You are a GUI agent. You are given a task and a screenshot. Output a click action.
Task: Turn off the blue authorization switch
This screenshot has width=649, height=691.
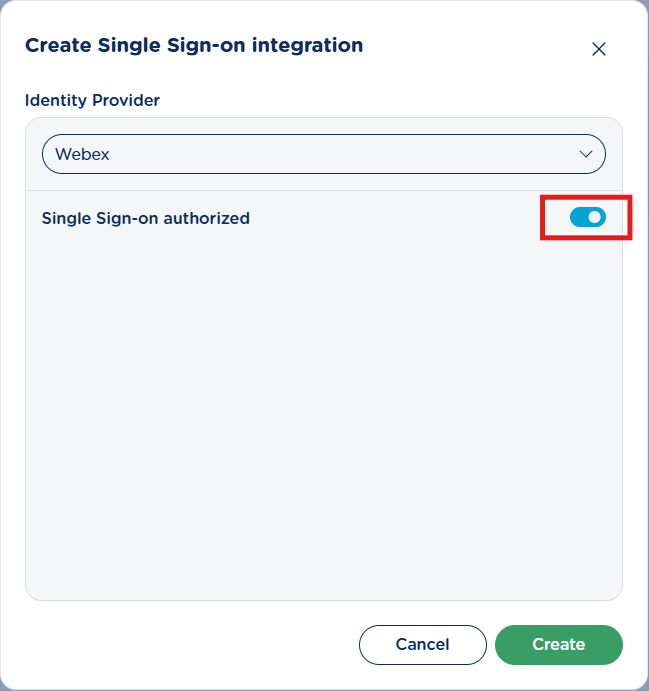(x=588, y=217)
